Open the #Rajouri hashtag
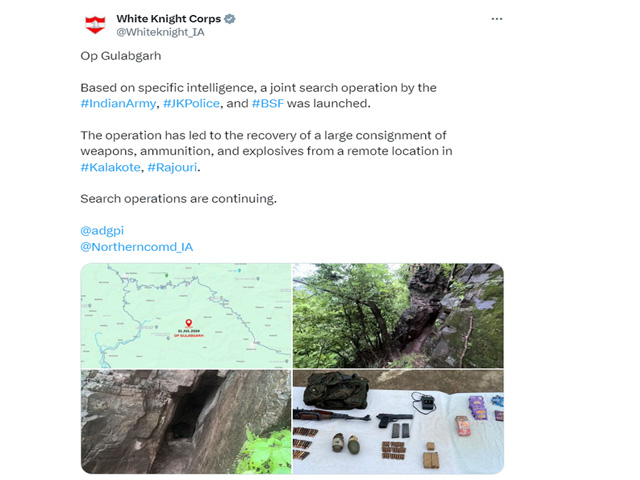 (172, 167)
